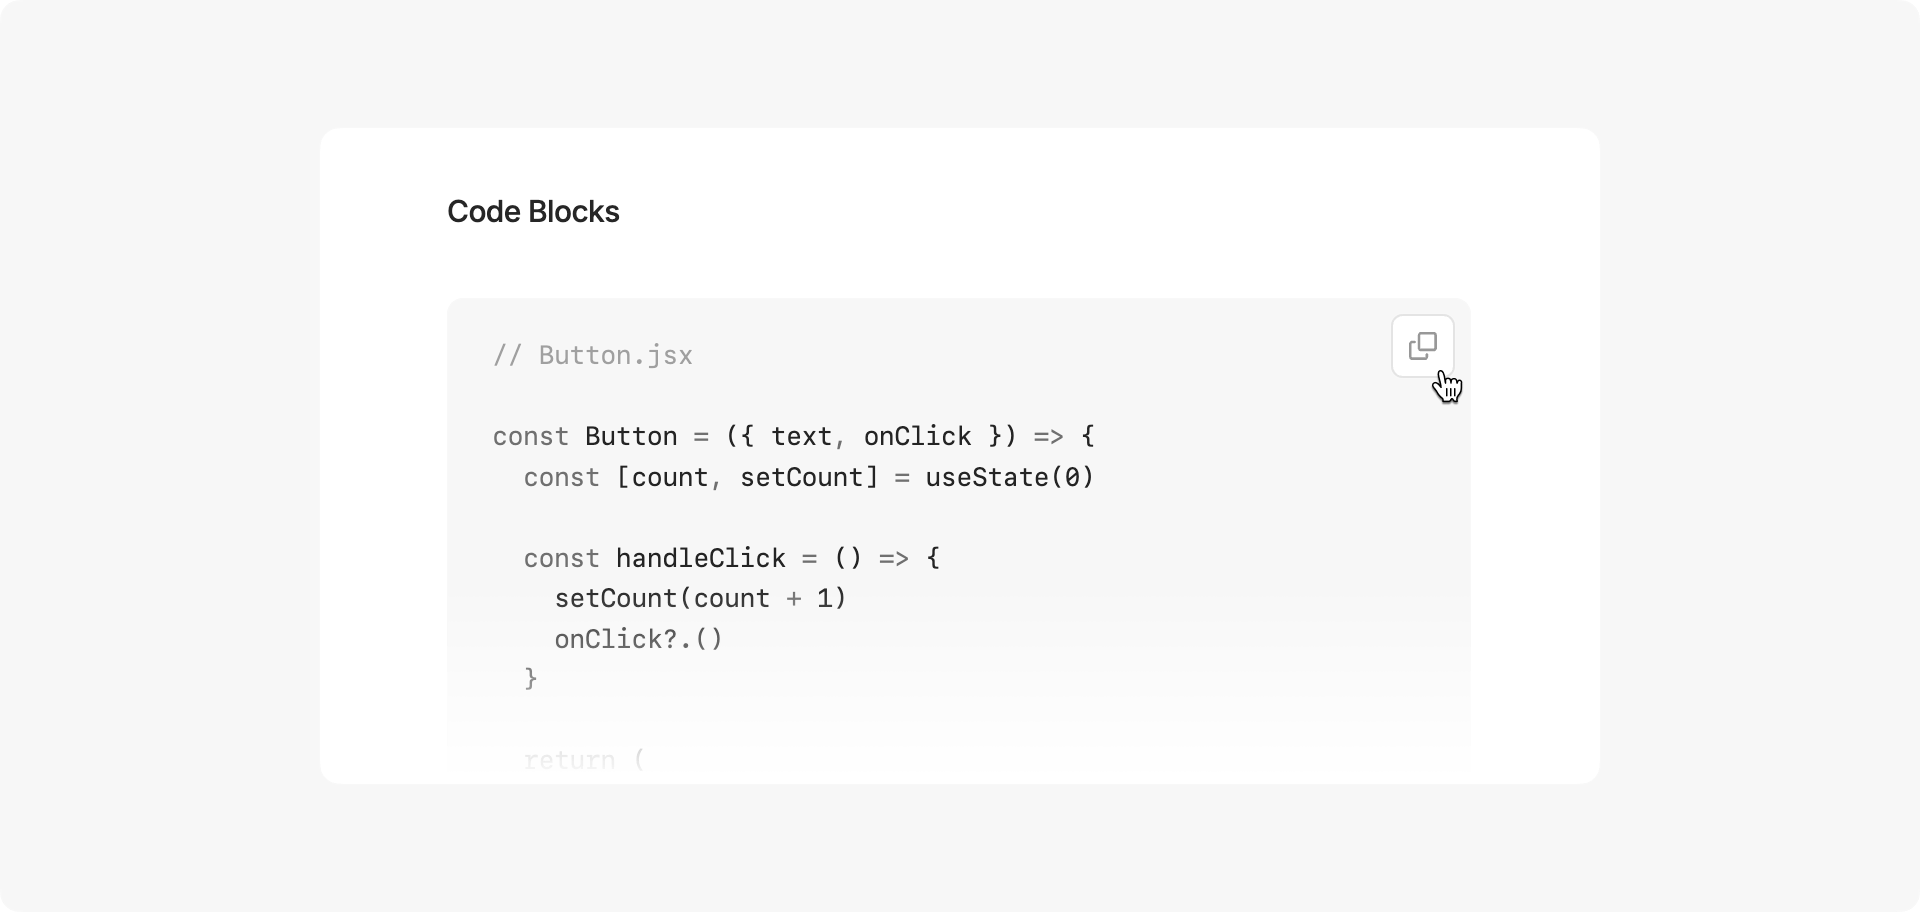Click the Button.jsx filename comment
The width and height of the screenshot is (1920, 912).
tap(591, 355)
